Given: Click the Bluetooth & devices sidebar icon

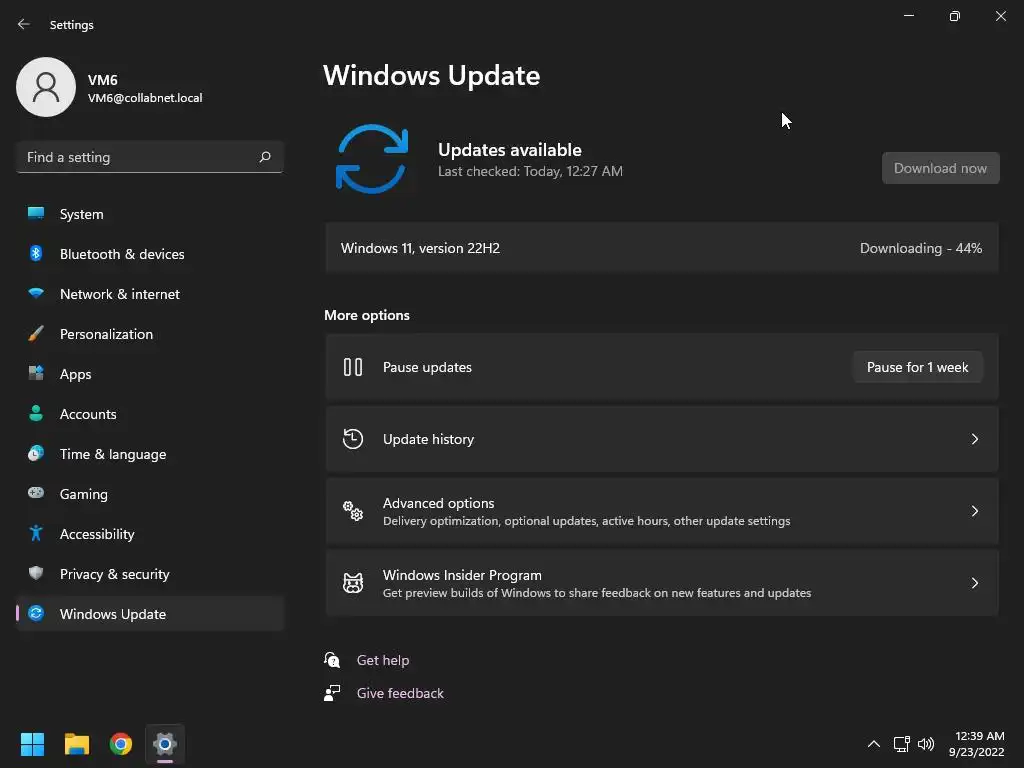Looking at the screenshot, I should [x=36, y=253].
